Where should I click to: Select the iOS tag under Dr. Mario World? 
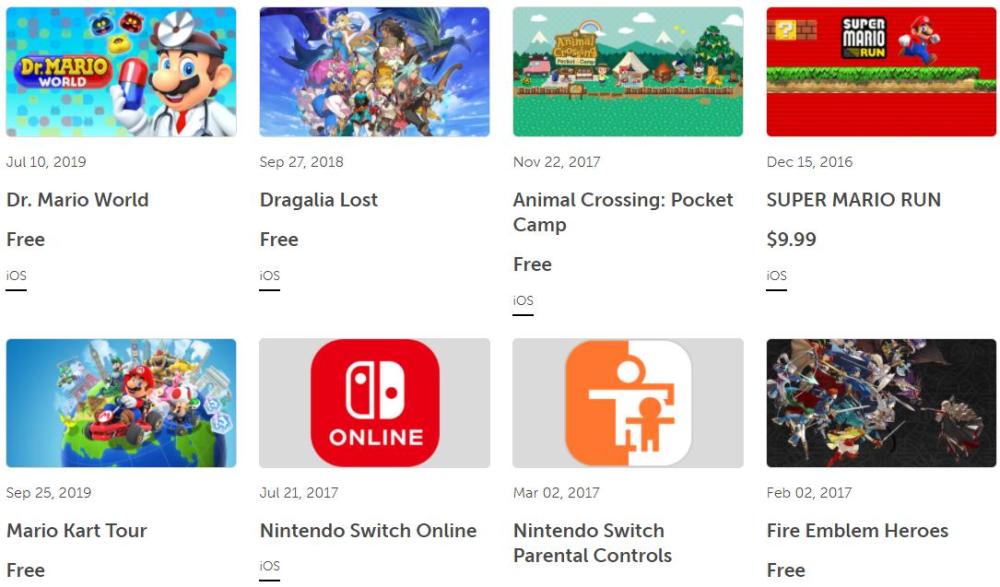pos(17,276)
